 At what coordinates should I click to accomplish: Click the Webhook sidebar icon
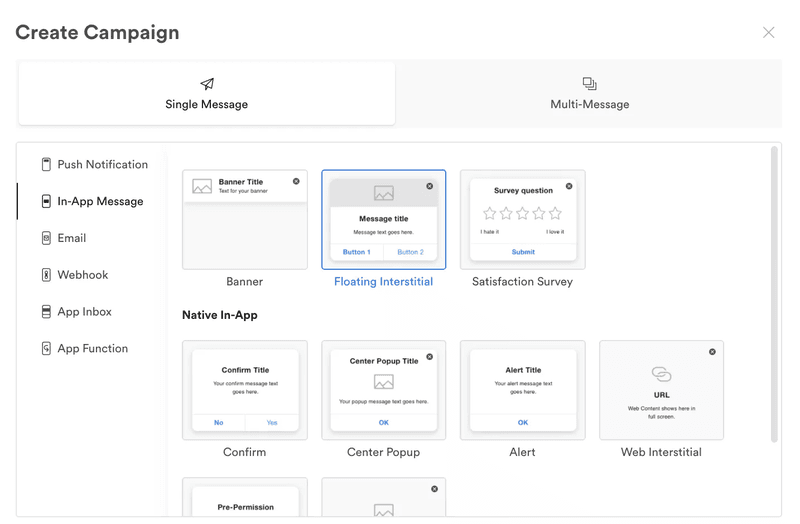46,275
